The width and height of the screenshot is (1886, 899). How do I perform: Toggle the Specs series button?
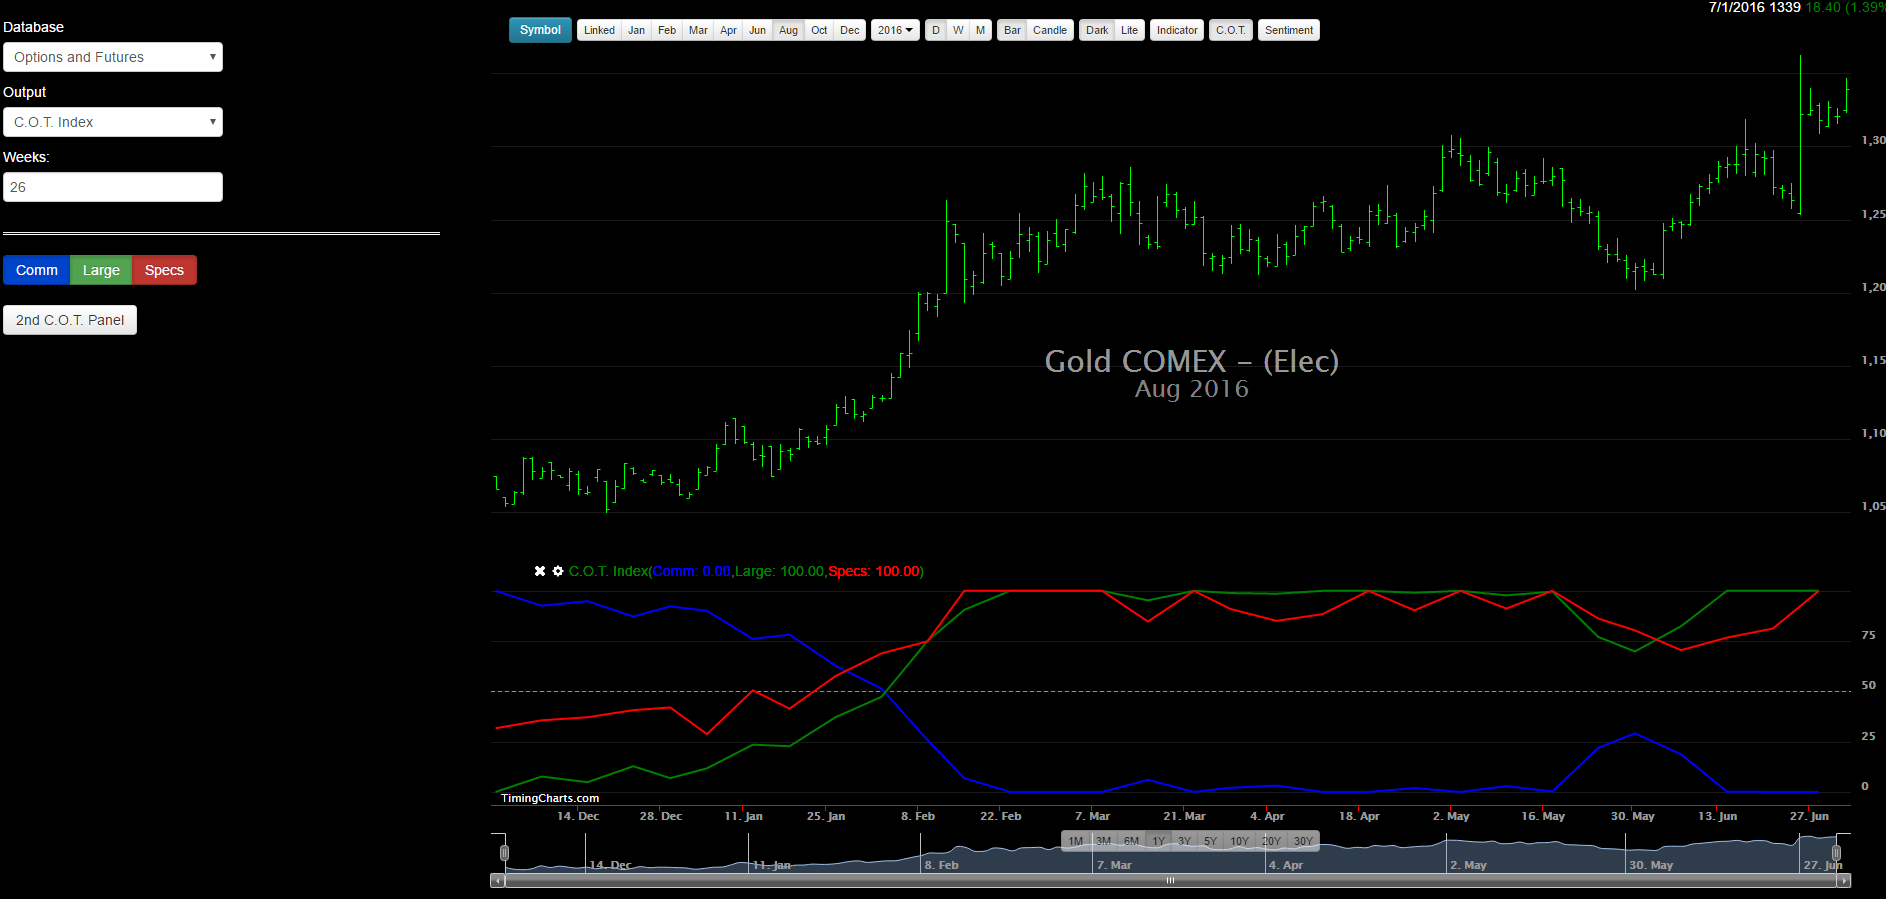click(x=164, y=270)
